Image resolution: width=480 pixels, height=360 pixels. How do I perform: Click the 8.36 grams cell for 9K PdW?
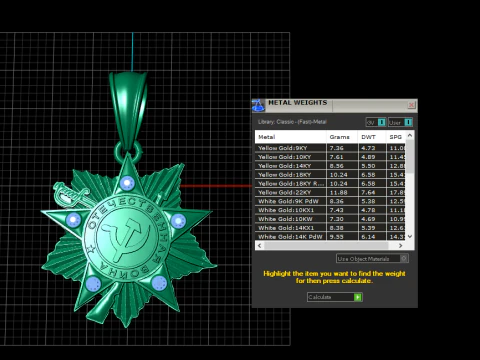pos(342,201)
